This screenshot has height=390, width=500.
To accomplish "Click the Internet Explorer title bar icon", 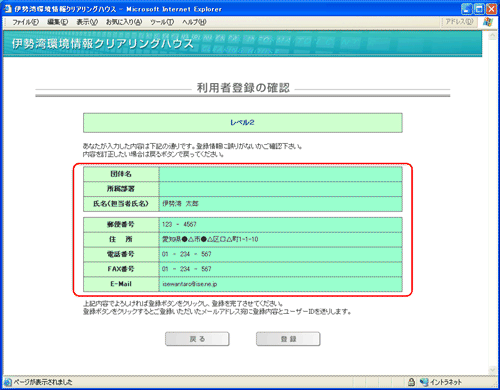I will click(8, 9).
